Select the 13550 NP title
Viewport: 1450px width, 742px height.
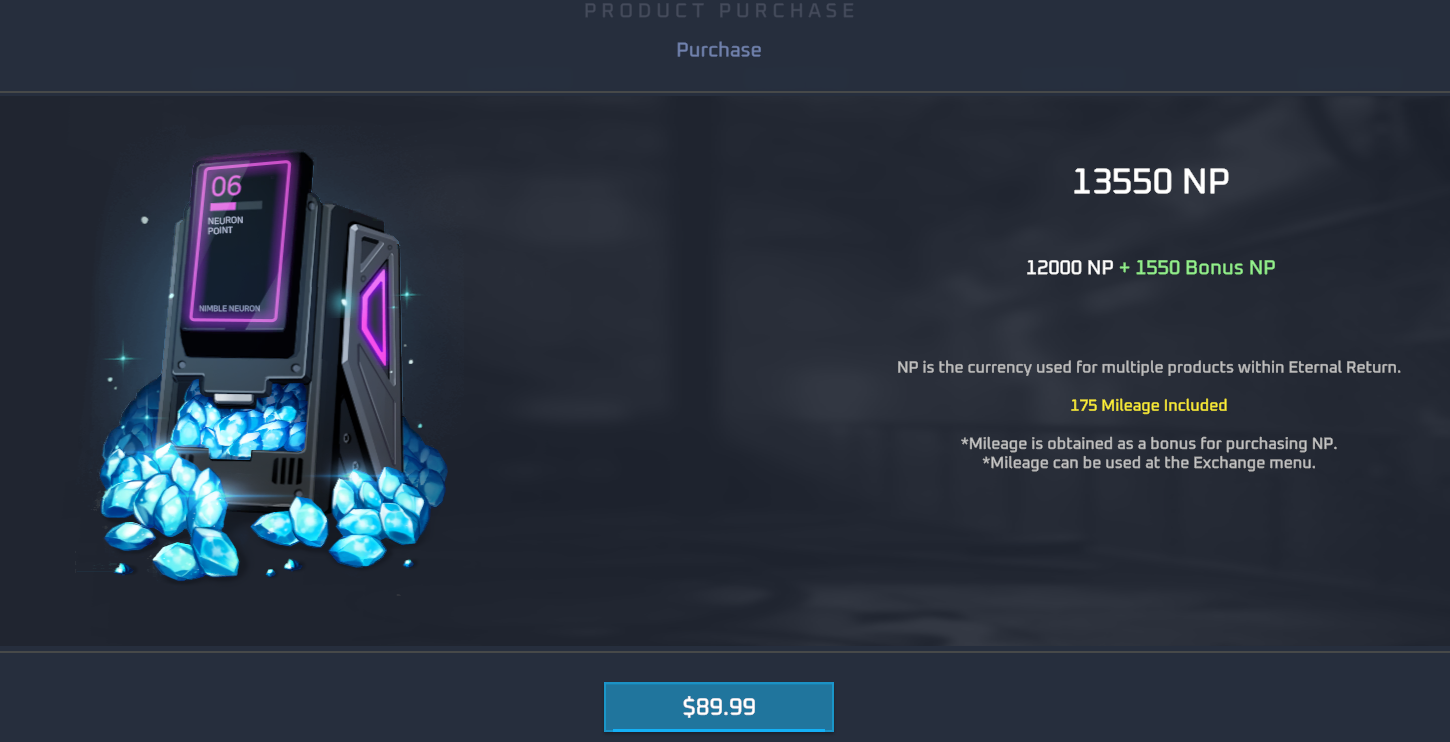pyautogui.click(x=1150, y=182)
